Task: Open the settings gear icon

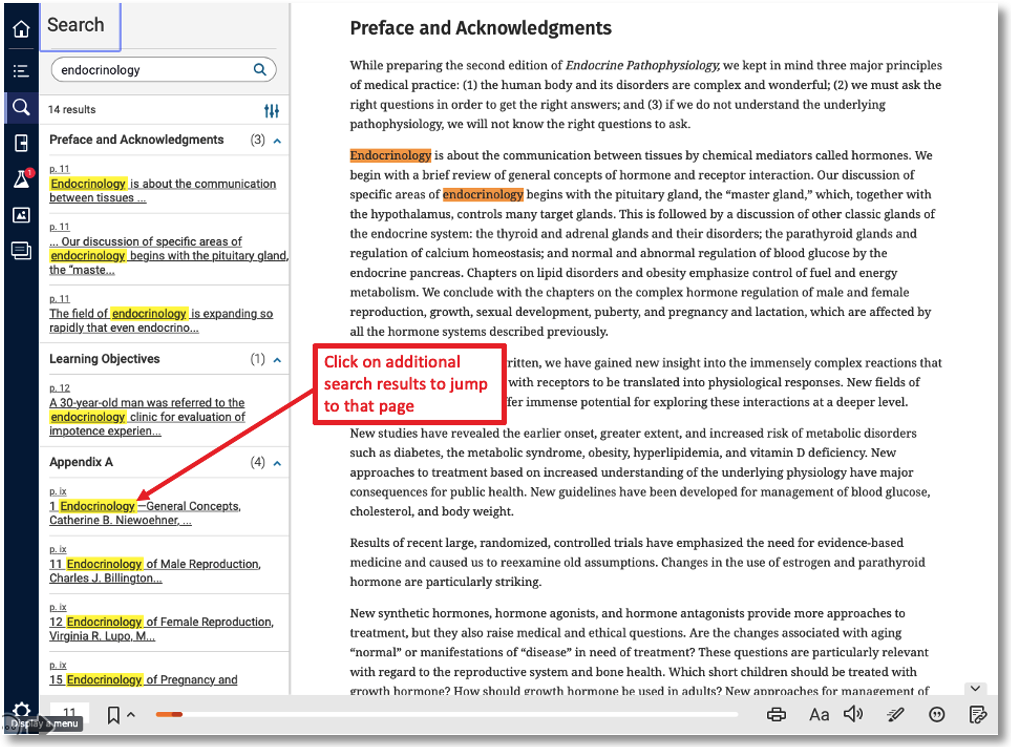Action: 21,712
